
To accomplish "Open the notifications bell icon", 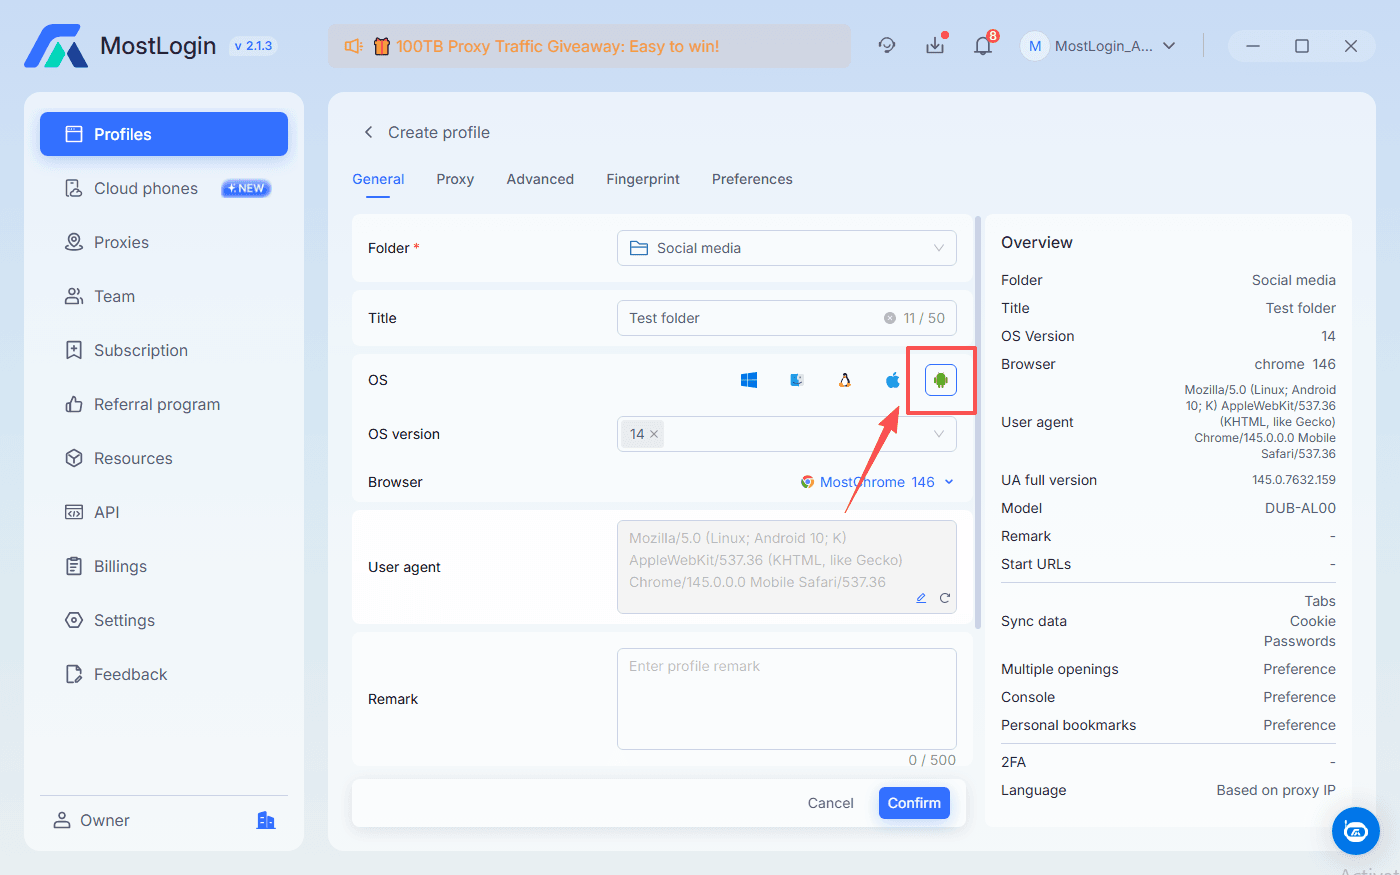I will (x=983, y=45).
